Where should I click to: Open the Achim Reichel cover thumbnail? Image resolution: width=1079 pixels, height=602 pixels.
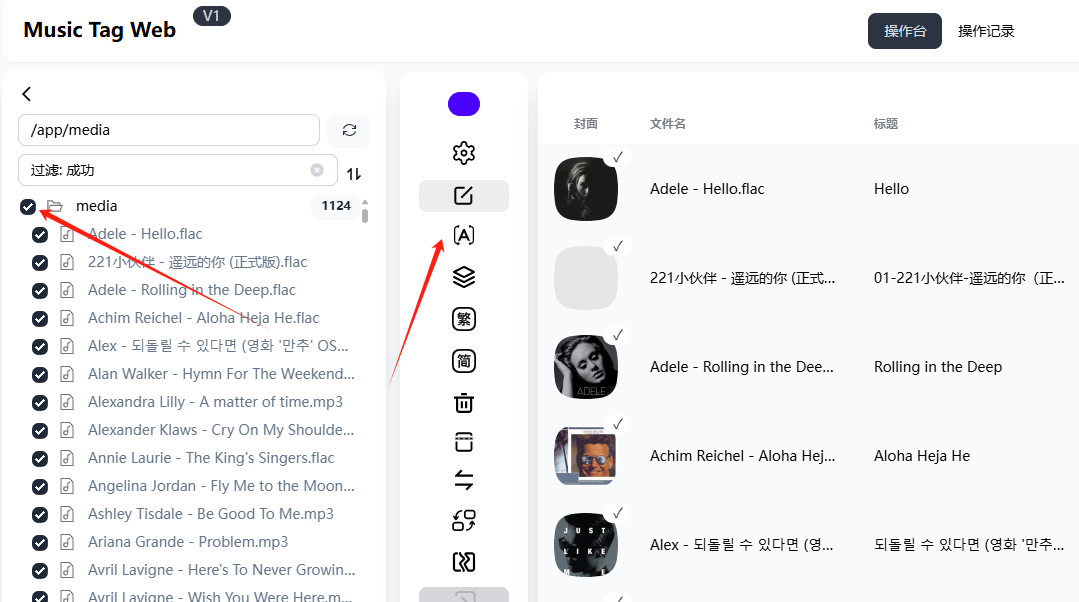pos(586,456)
